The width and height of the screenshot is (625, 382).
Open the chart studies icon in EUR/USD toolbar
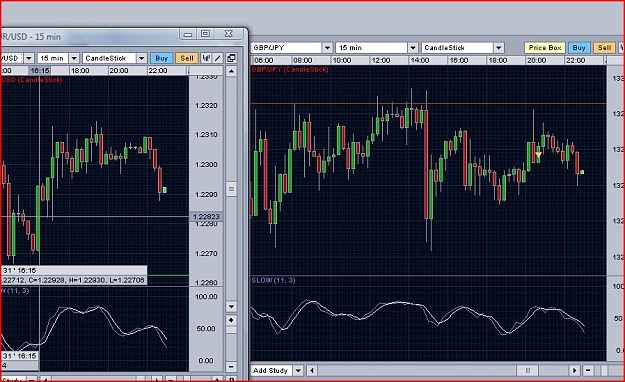tap(206, 58)
